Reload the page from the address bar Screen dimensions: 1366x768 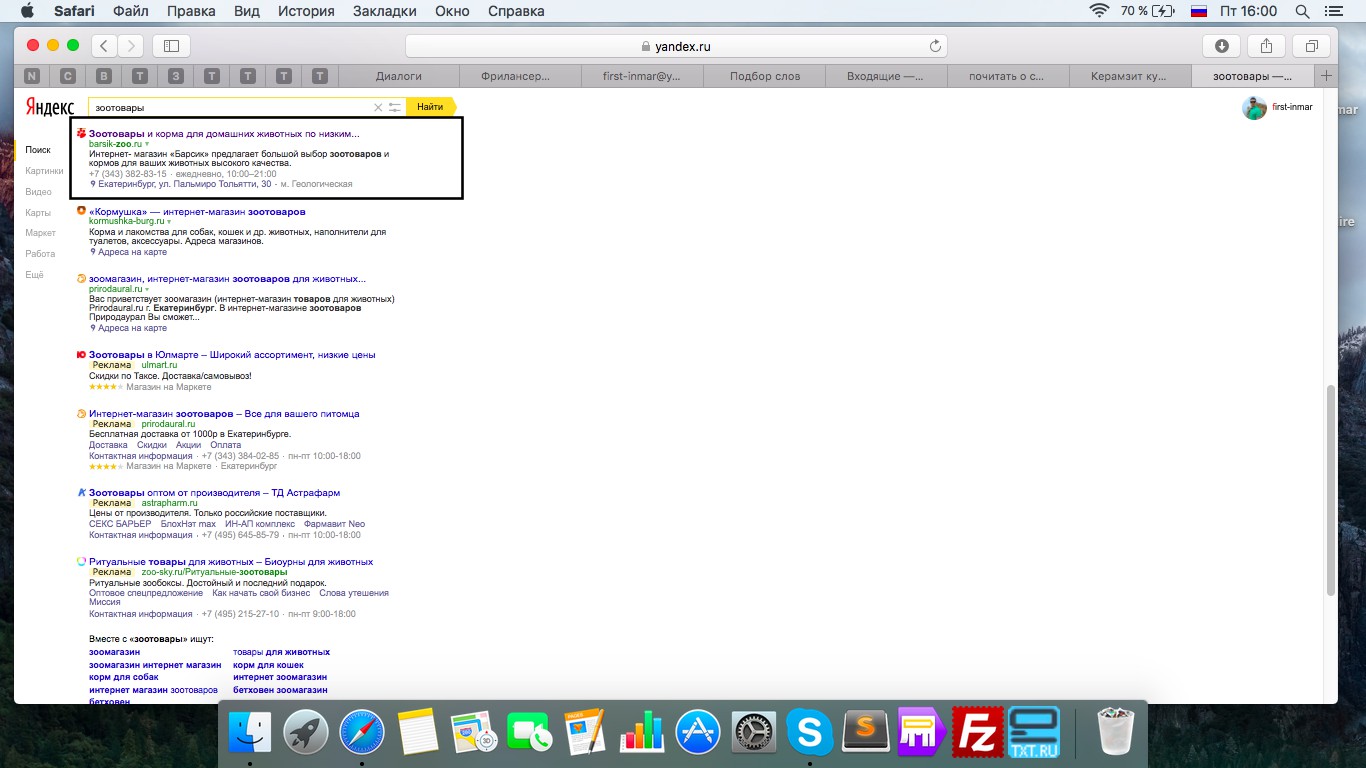point(935,46)
